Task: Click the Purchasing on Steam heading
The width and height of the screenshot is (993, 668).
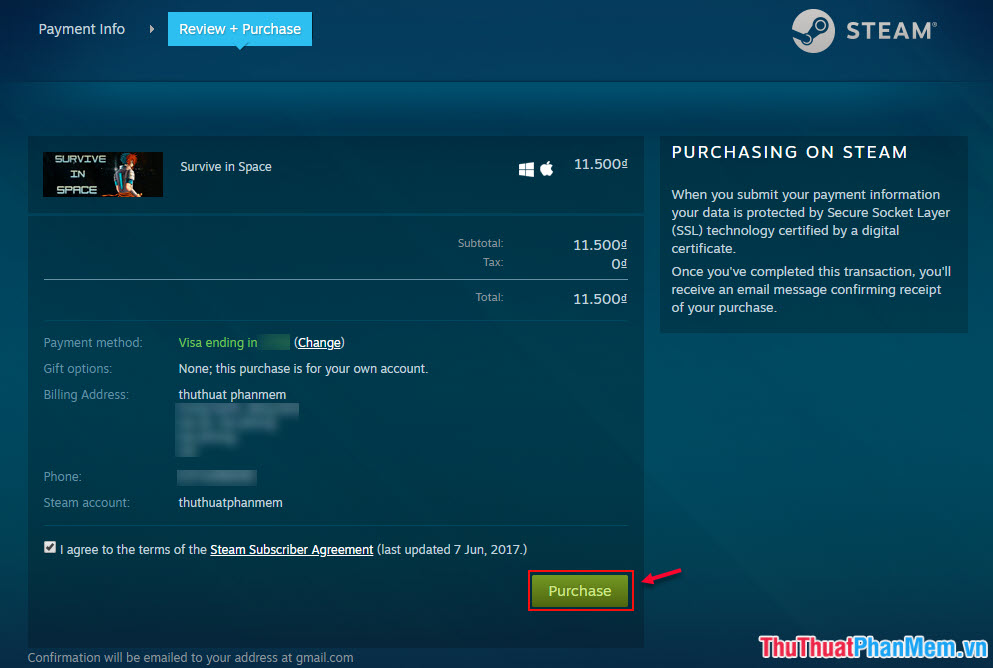Action: tap(790, 152)
